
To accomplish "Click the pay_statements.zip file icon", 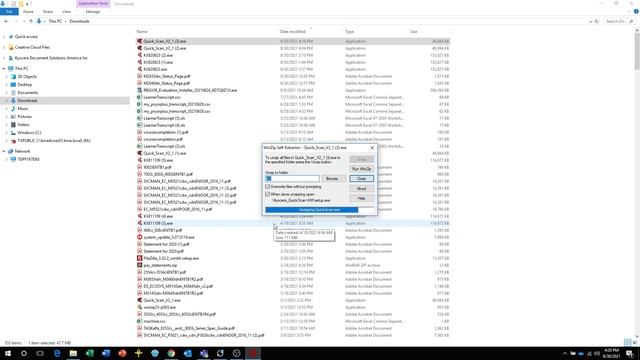I will tap(140, 265).
